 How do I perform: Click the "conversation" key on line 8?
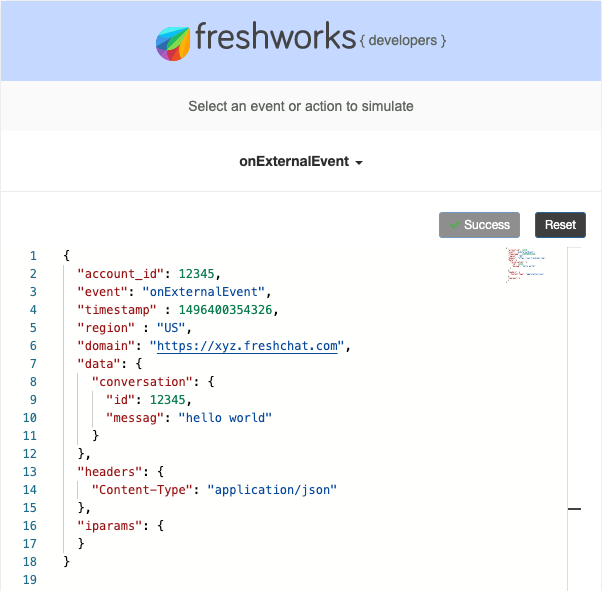tap(142, 382)
